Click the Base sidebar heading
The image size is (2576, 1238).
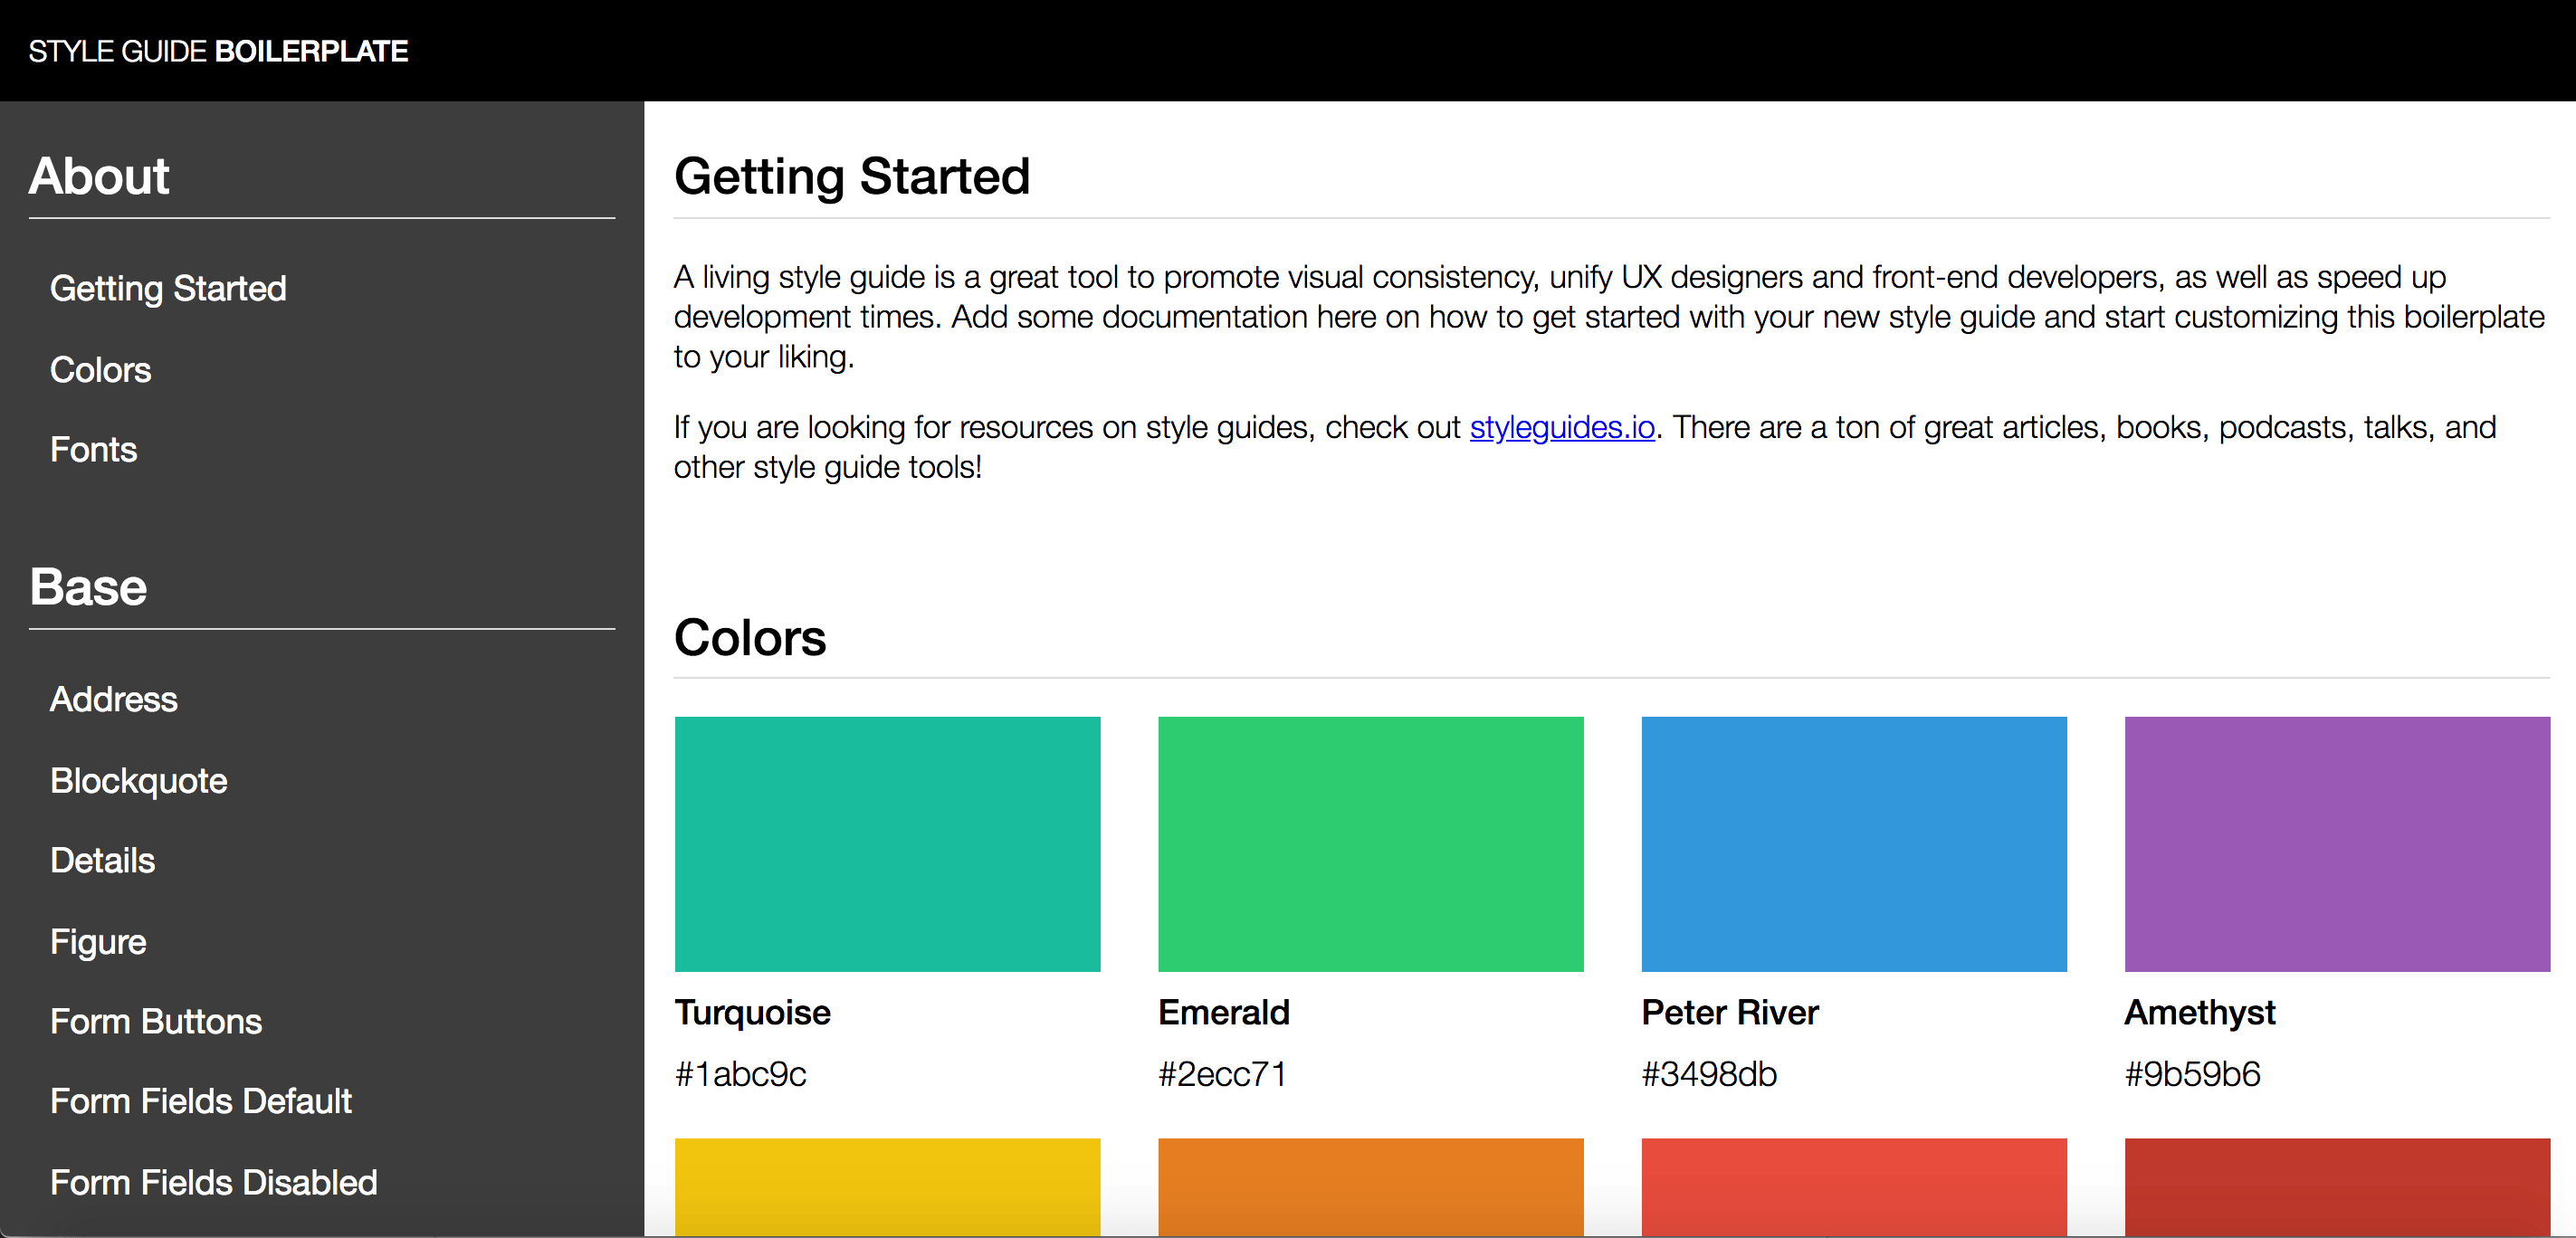[x=88, y=587]
